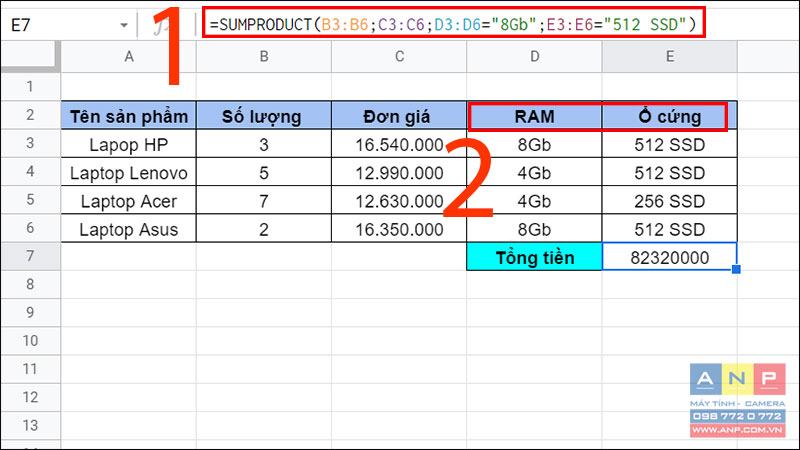This screenshot has height=450, width=800.
Task: Select RAM cell of the Lapop HP row
Action: [x=534, y=144]
